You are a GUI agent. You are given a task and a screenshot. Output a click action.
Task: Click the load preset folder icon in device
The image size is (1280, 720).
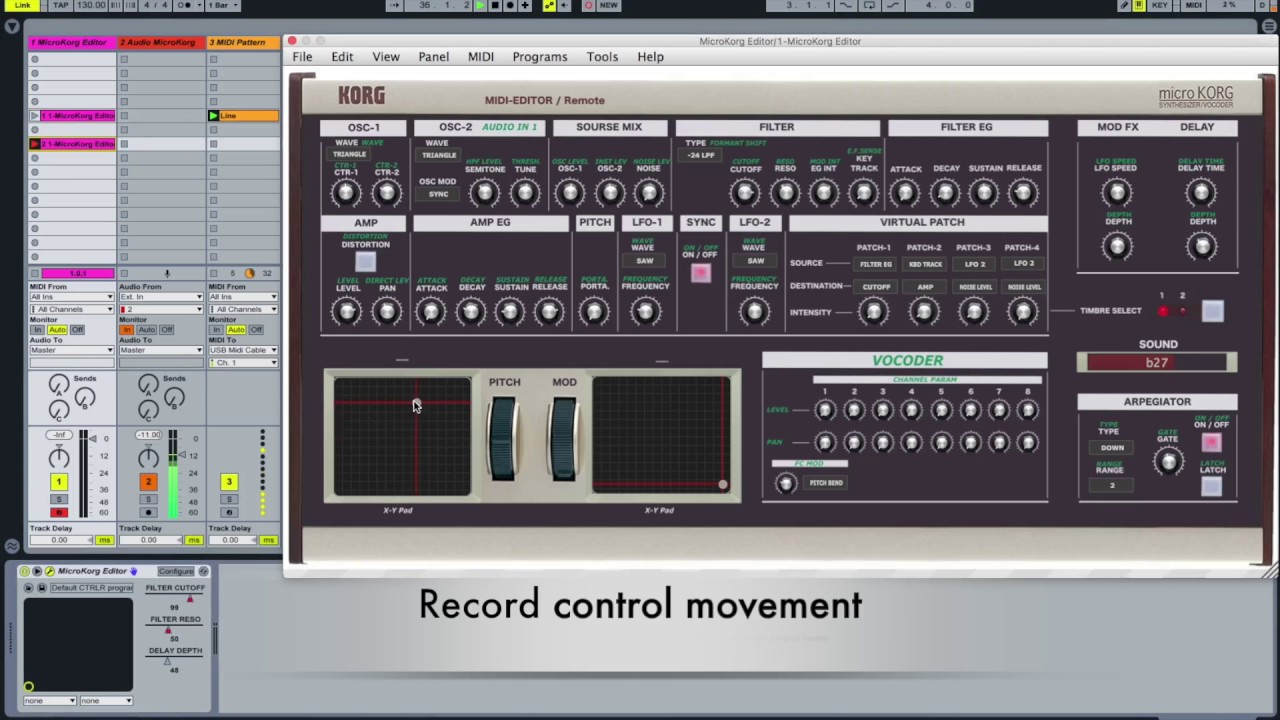(29, 587)
